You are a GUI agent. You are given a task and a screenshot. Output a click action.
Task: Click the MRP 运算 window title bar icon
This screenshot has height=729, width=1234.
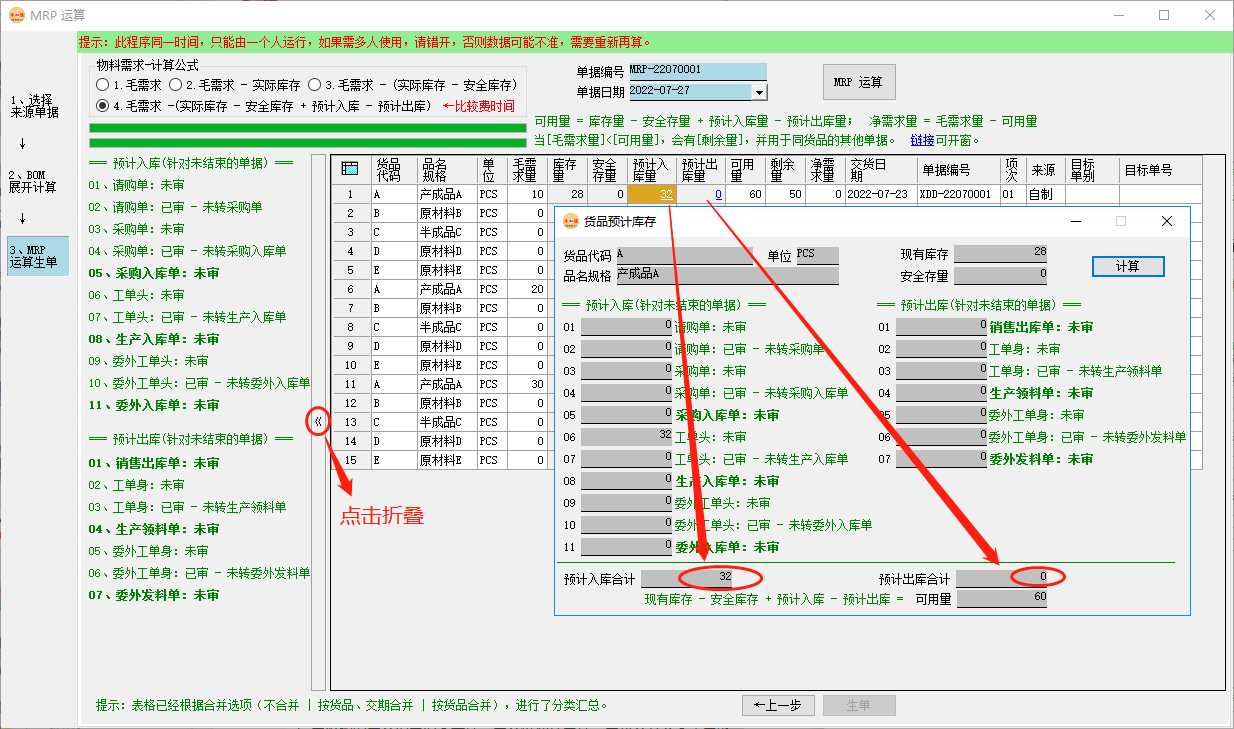click(17, 15)
